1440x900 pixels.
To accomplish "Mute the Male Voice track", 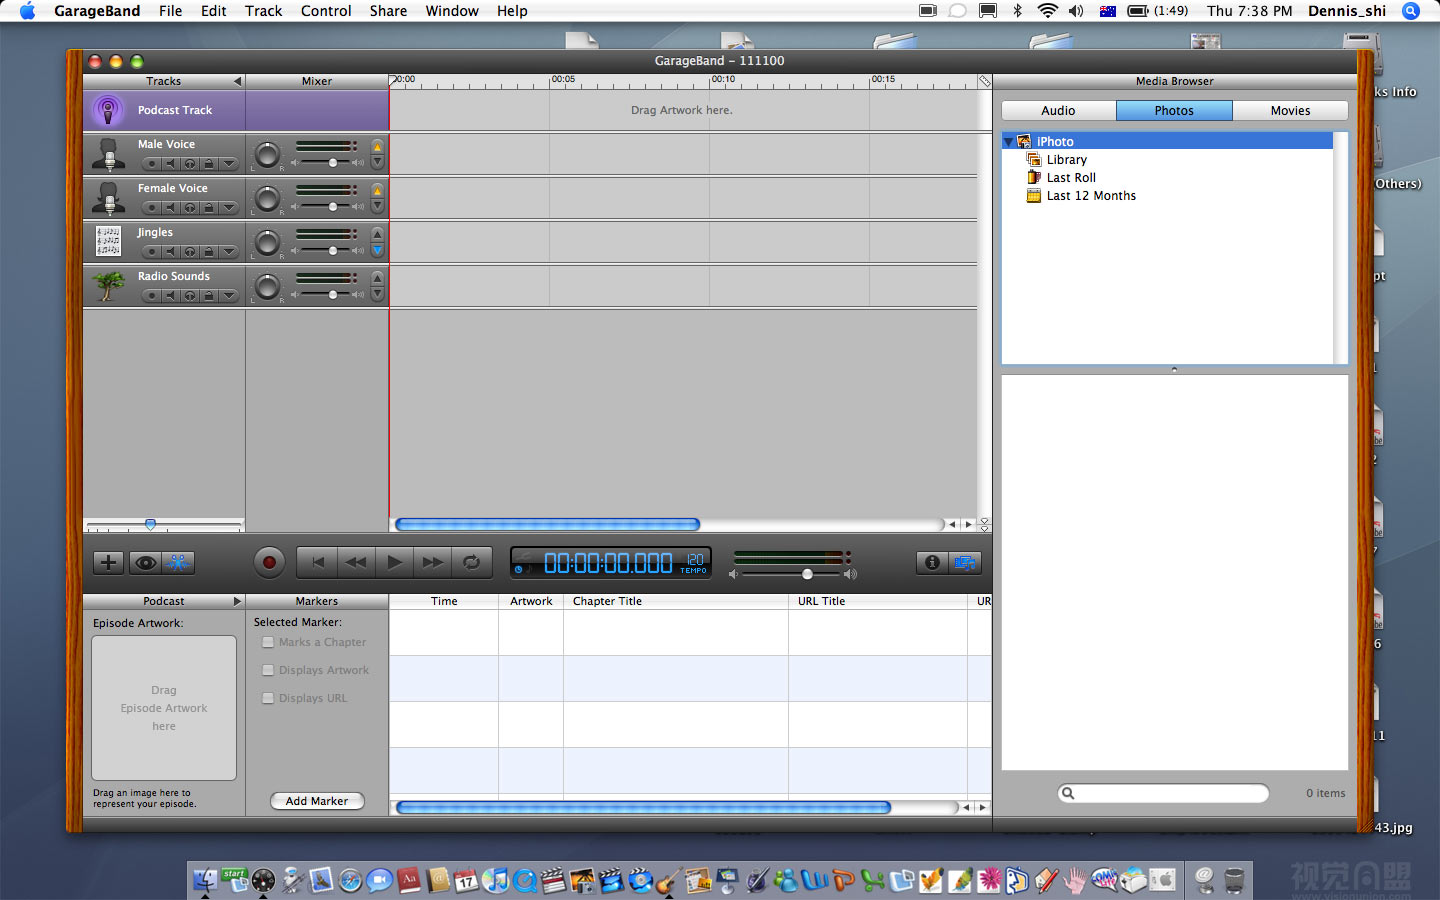I will pos(171,164).
